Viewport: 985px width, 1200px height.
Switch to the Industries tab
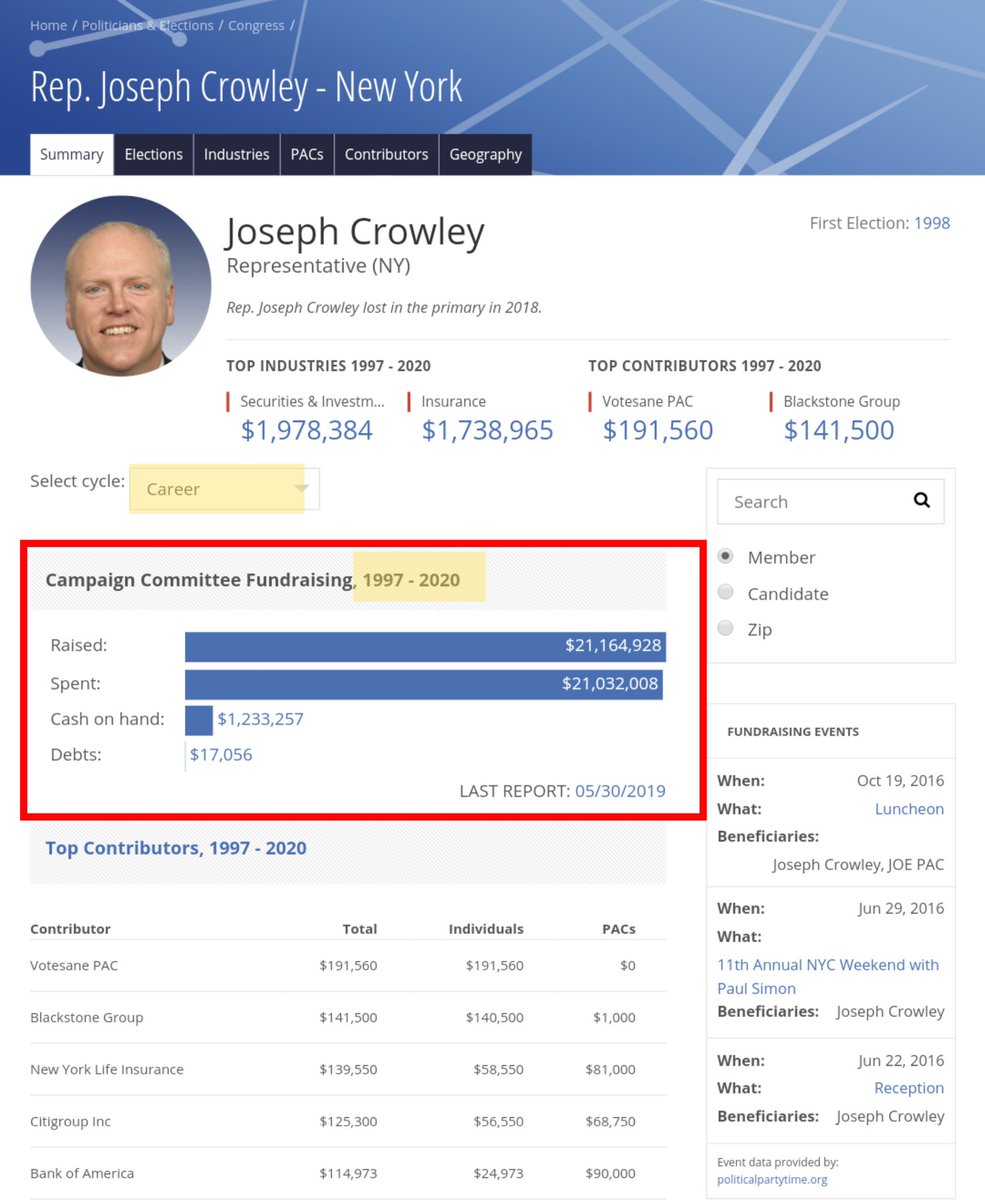[x=236, y=154]
